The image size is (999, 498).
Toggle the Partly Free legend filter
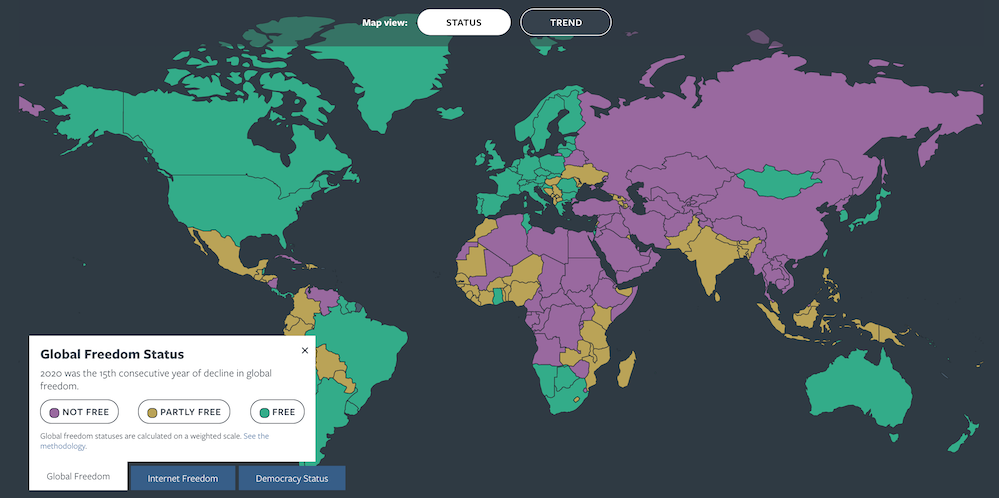pyautogui.click(x=184, y=411)
